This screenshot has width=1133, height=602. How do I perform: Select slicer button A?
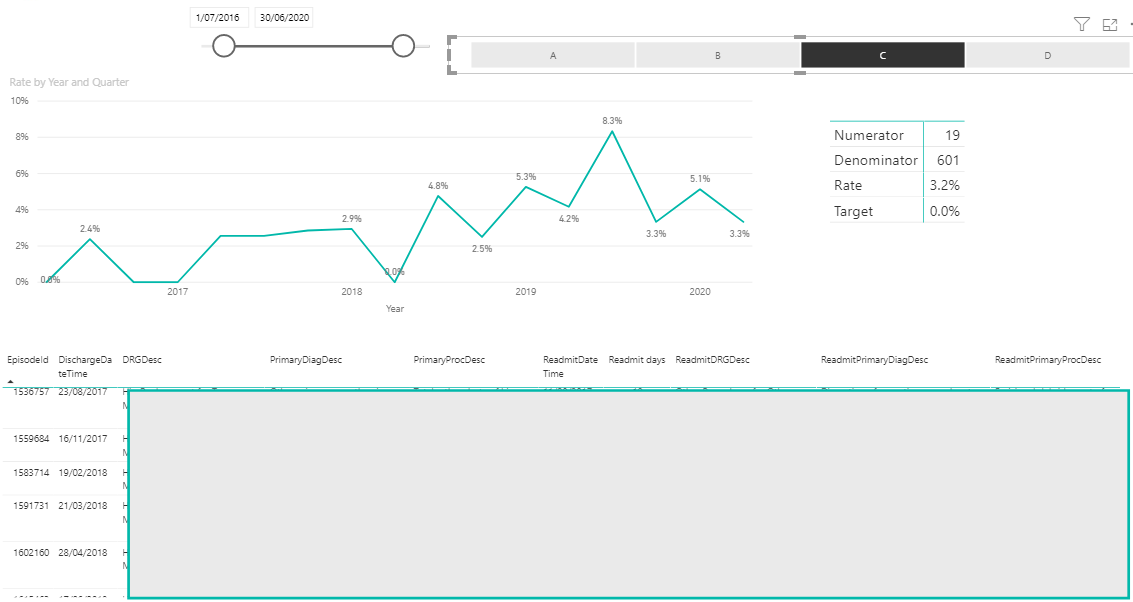553,55
